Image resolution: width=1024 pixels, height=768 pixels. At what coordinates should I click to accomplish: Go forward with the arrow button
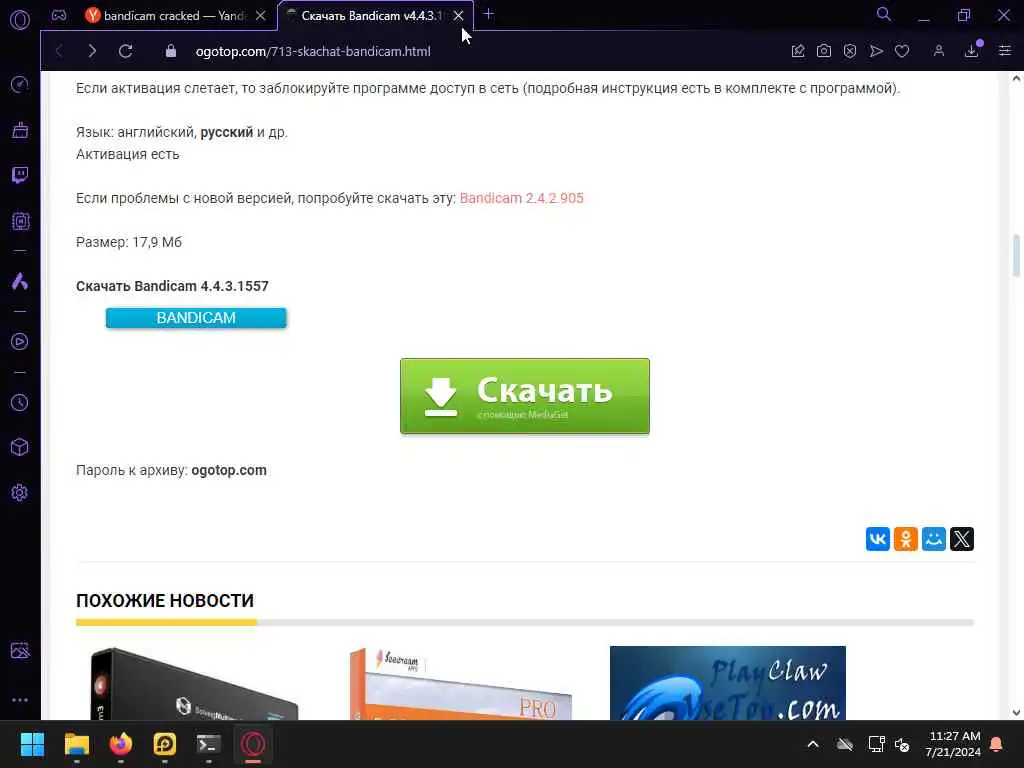pos(92,51)
